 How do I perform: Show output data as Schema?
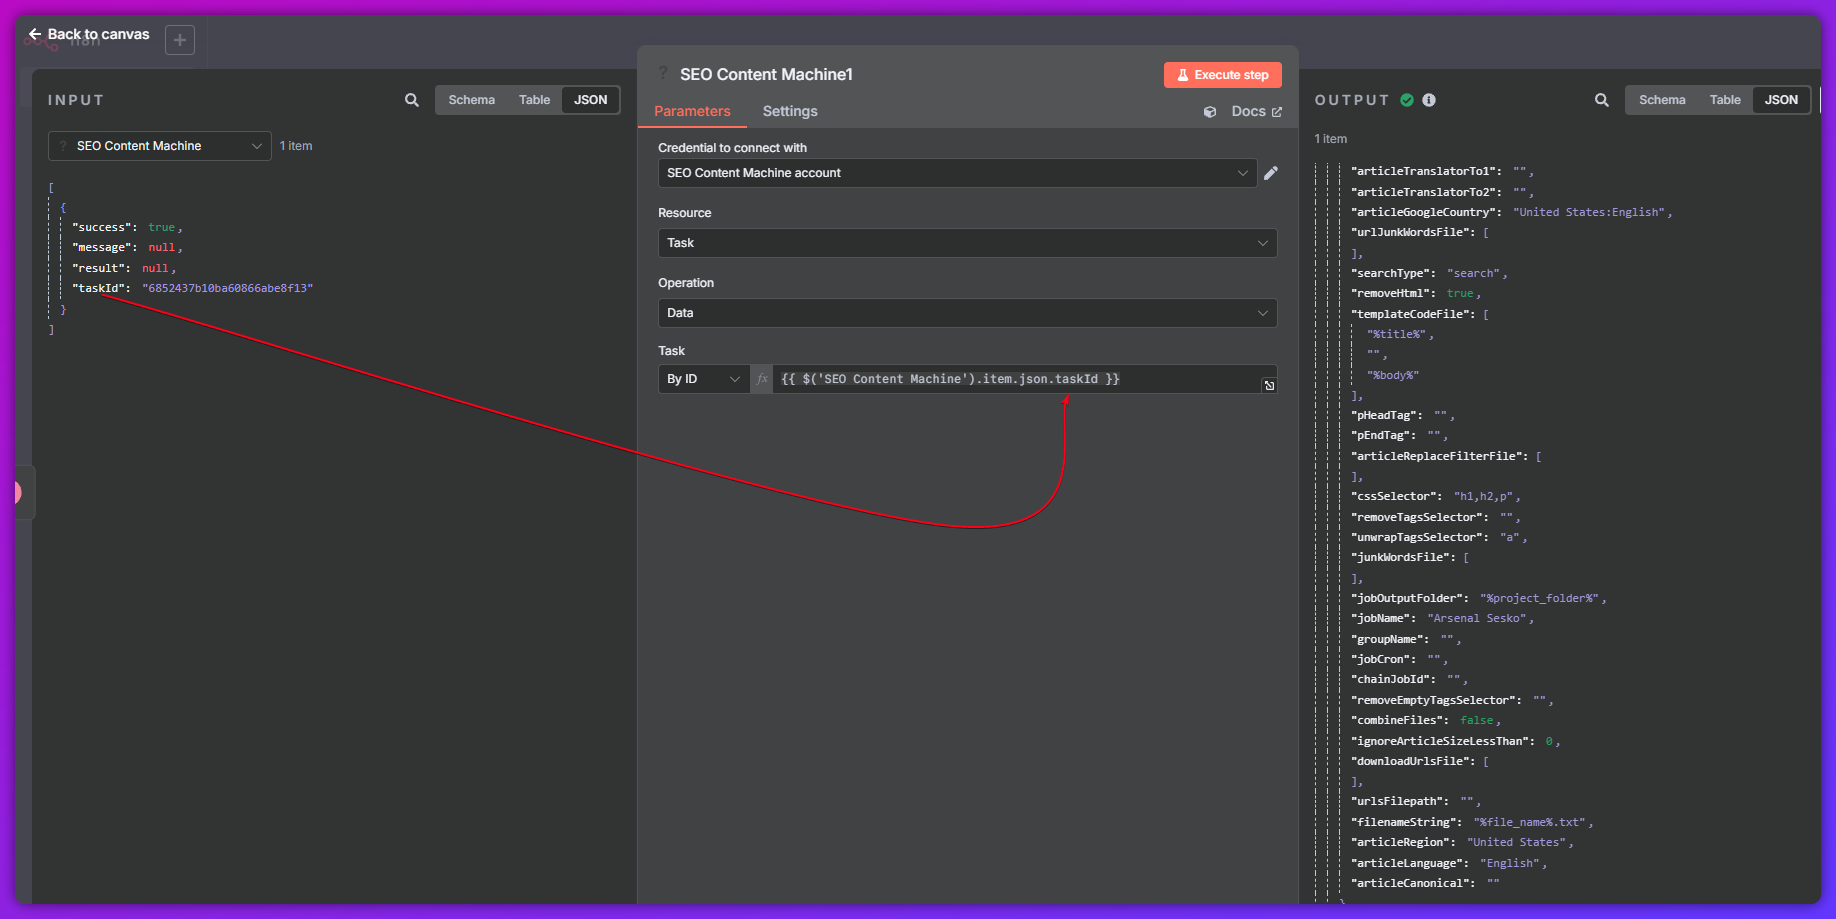(x=1662, y=100)
